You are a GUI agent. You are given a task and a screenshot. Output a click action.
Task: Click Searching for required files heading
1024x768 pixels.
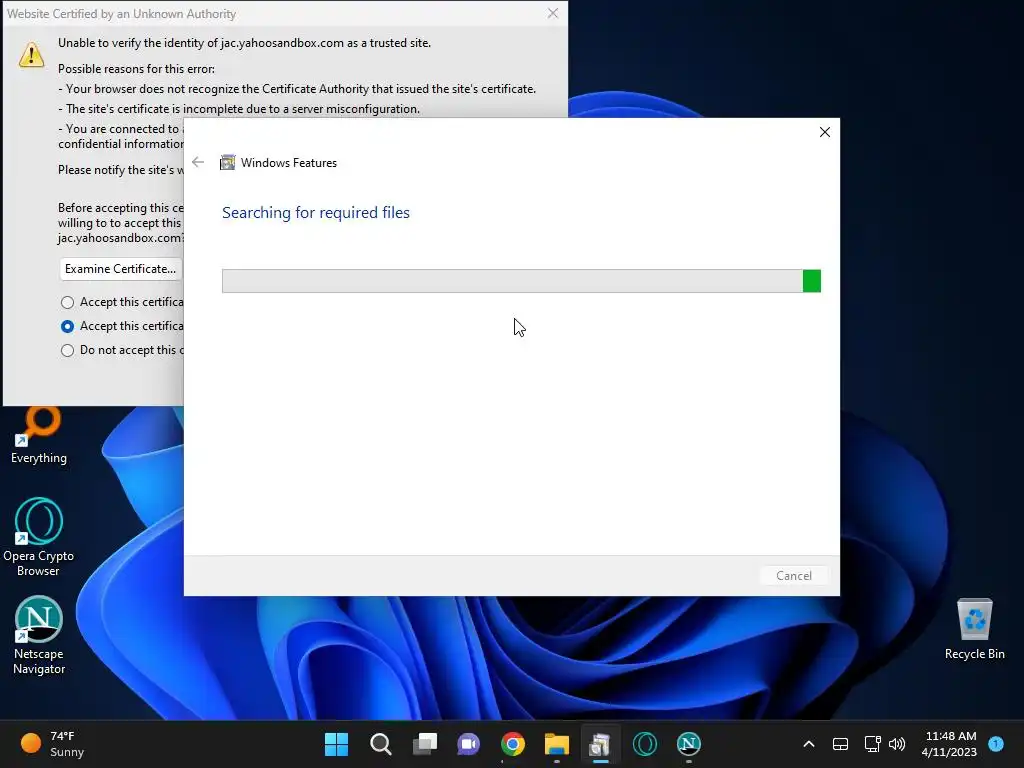pos(315,213)
